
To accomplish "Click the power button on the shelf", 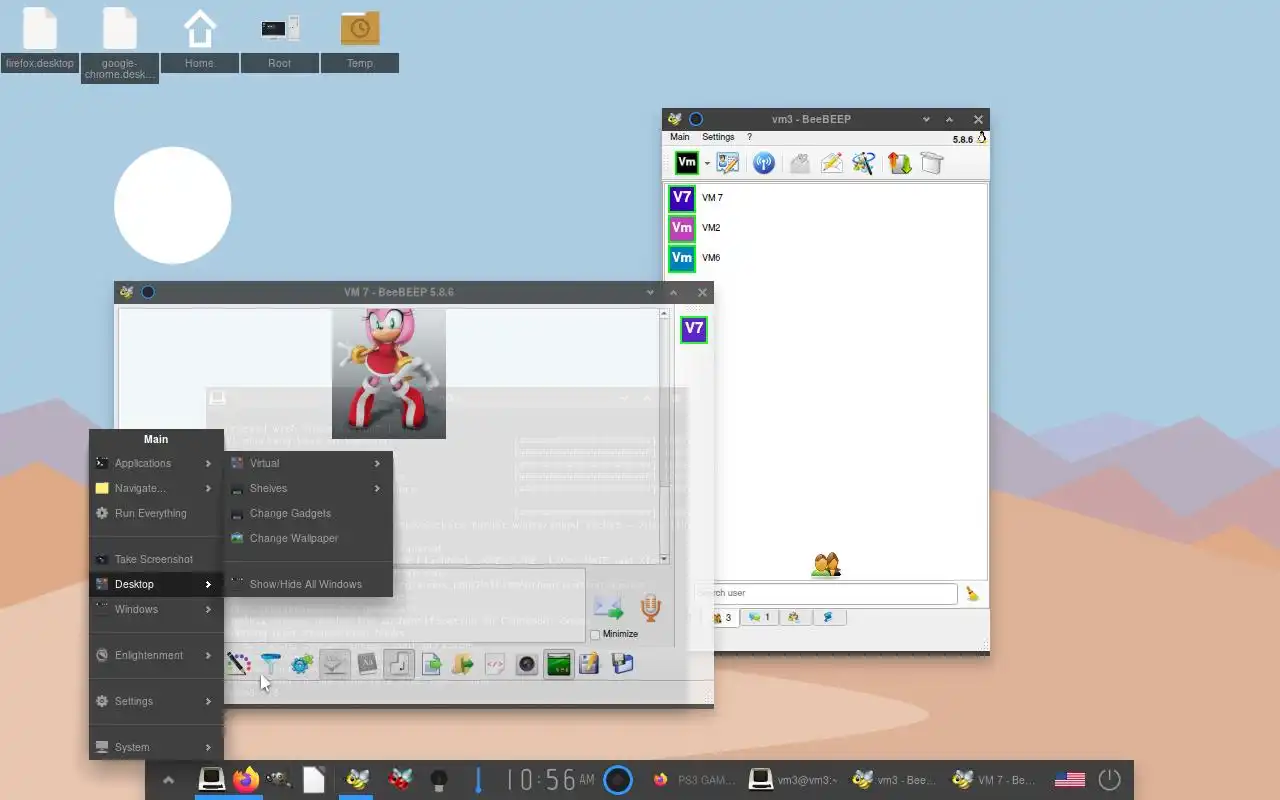I will [1110, 780].
